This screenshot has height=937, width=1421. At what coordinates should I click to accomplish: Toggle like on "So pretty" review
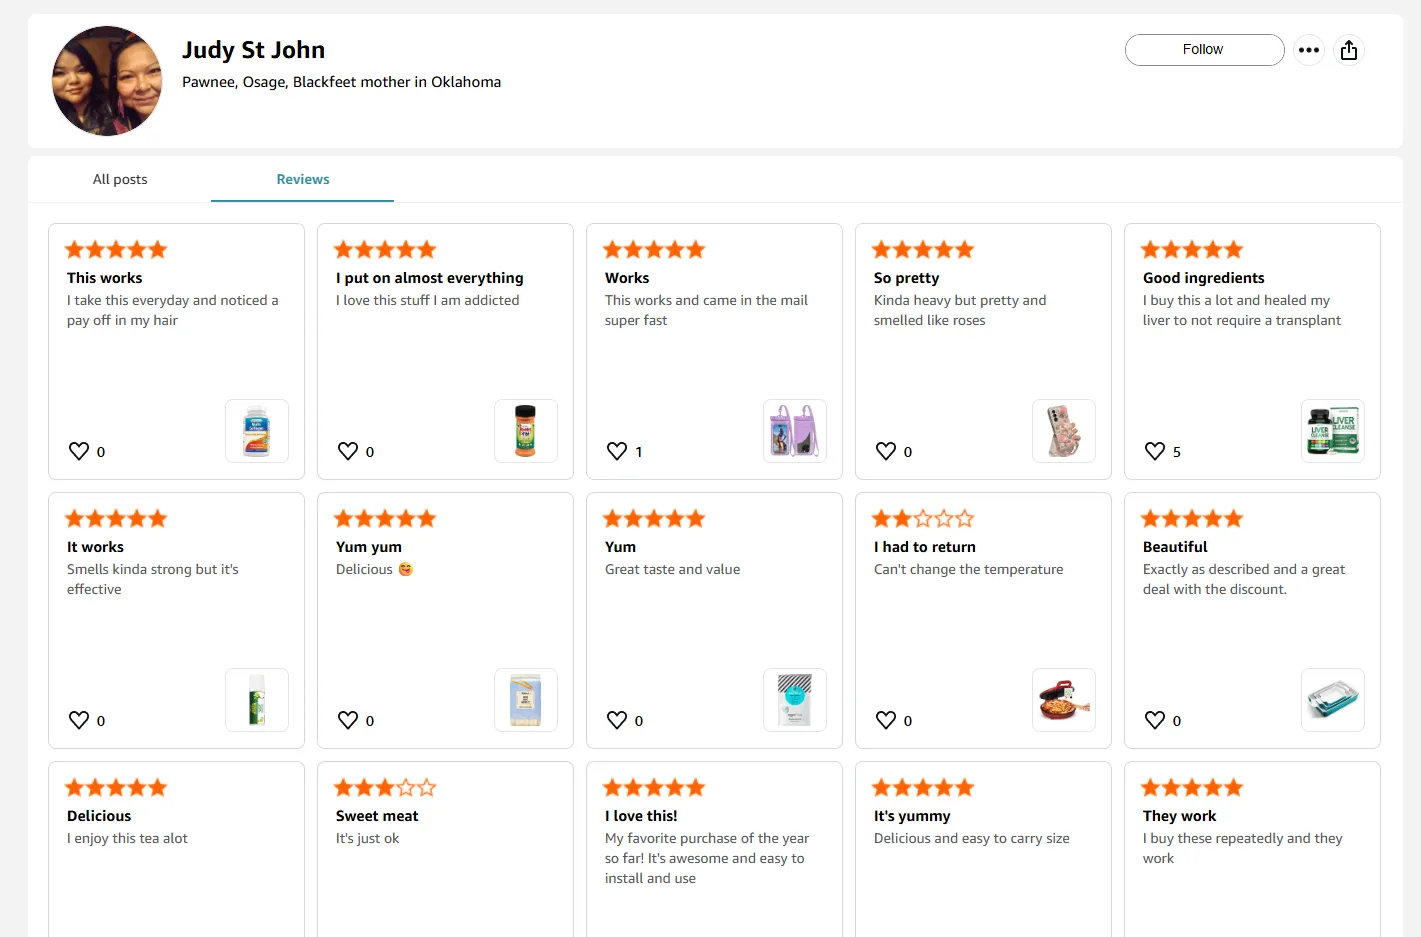pos(886,451)
